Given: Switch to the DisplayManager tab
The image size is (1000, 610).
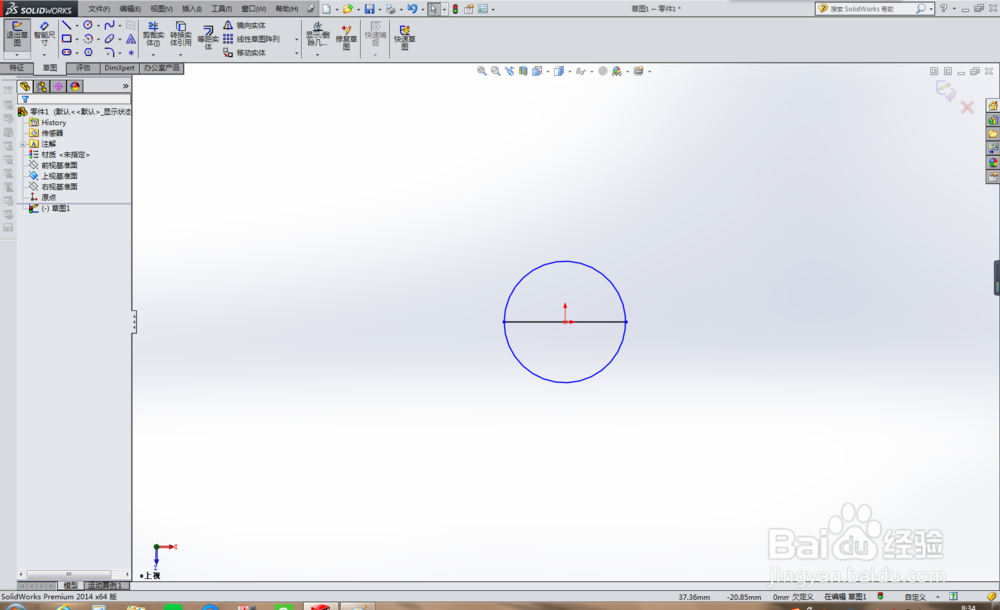Looking at the screenshot, I should tap(75, 86).
